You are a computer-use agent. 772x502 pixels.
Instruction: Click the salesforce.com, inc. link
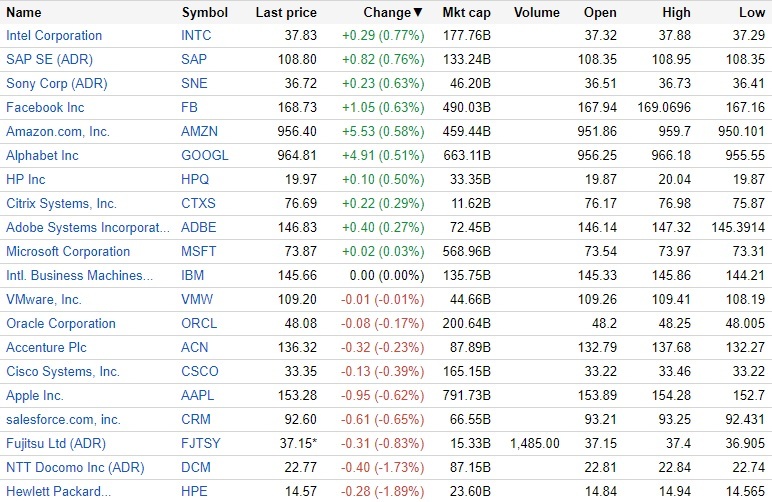(63, 420)
